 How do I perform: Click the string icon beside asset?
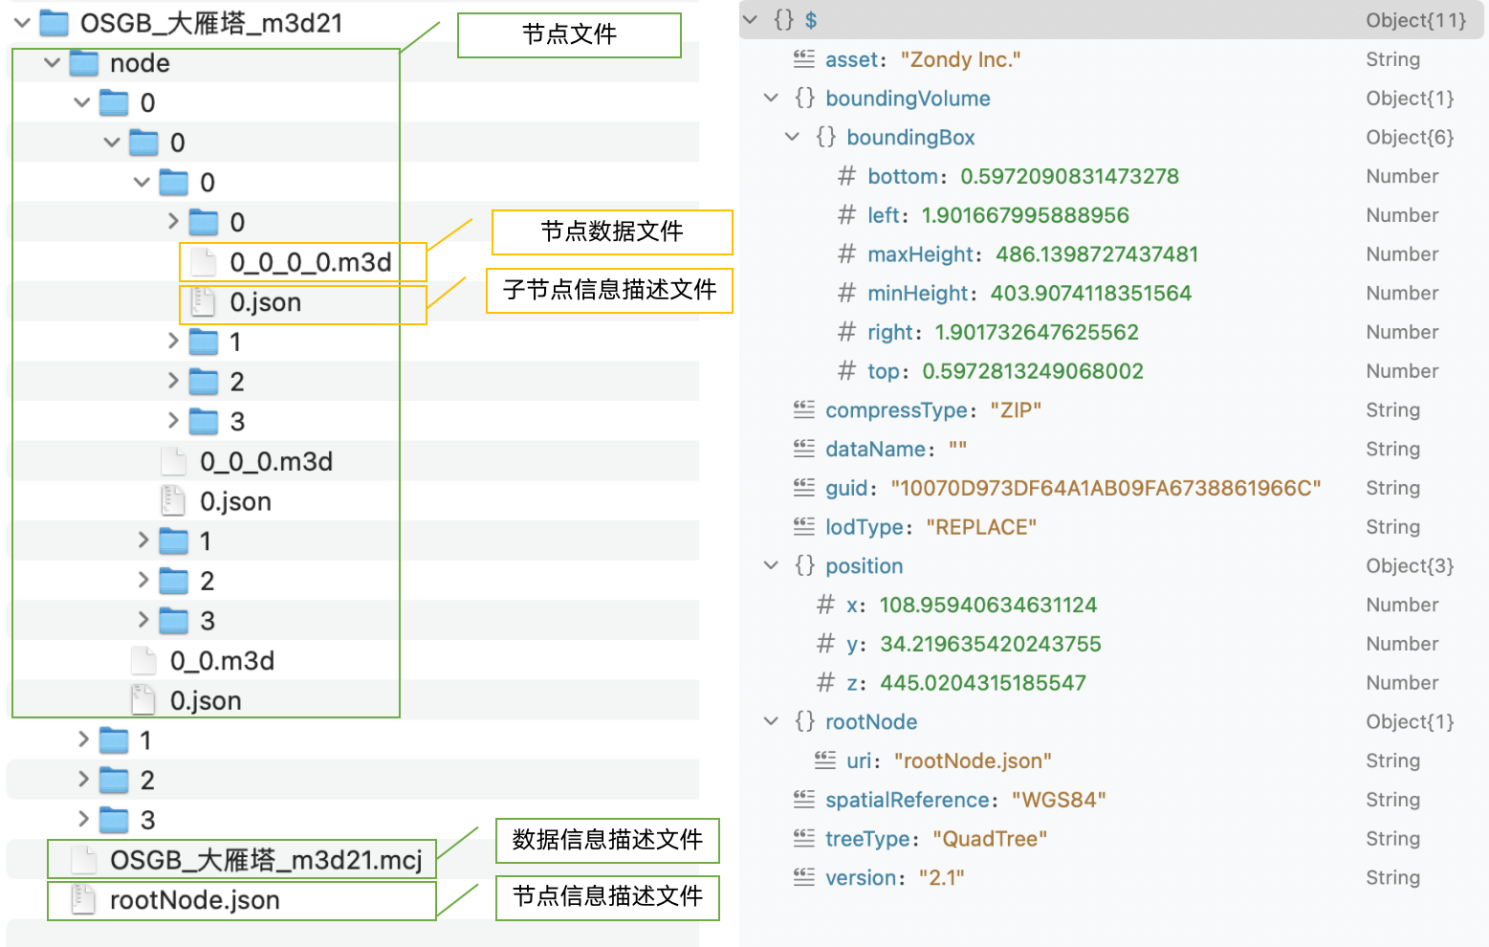pos(804,59)
